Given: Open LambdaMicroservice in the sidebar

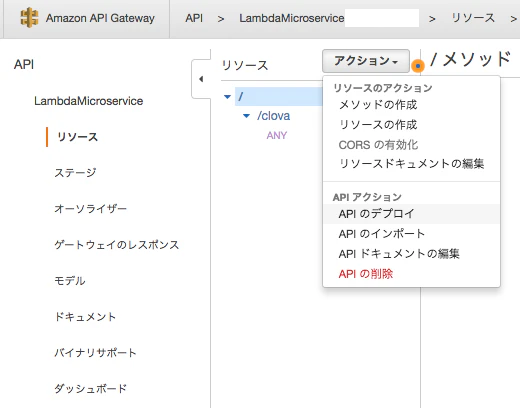Looking at the screenshot, I should 89,101.
